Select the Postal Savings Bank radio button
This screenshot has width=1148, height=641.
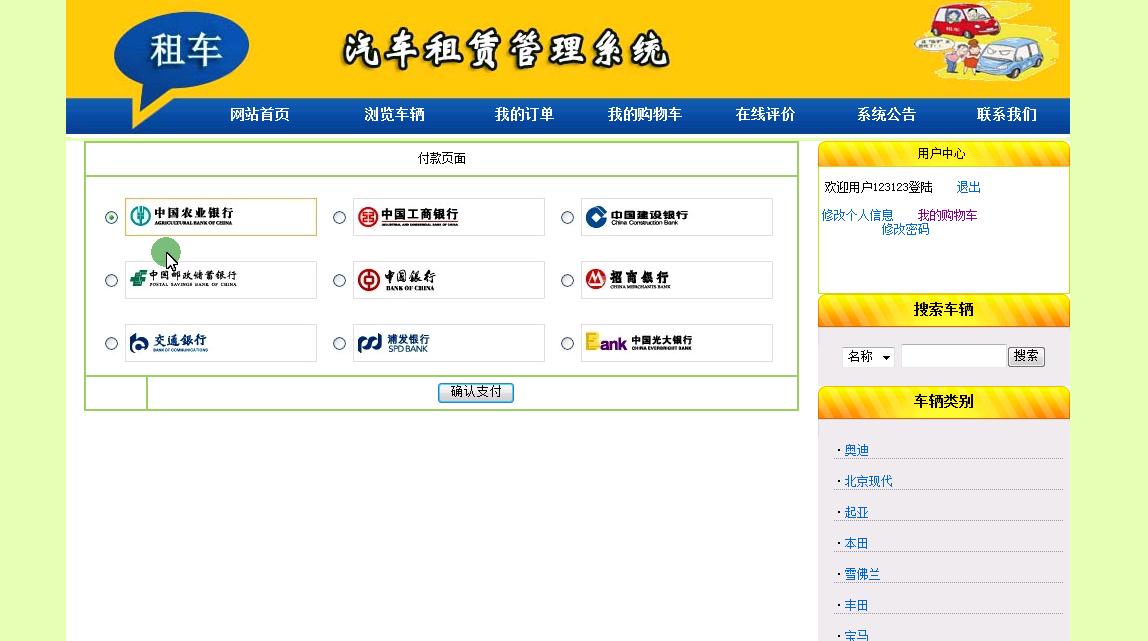pos(111,280)
